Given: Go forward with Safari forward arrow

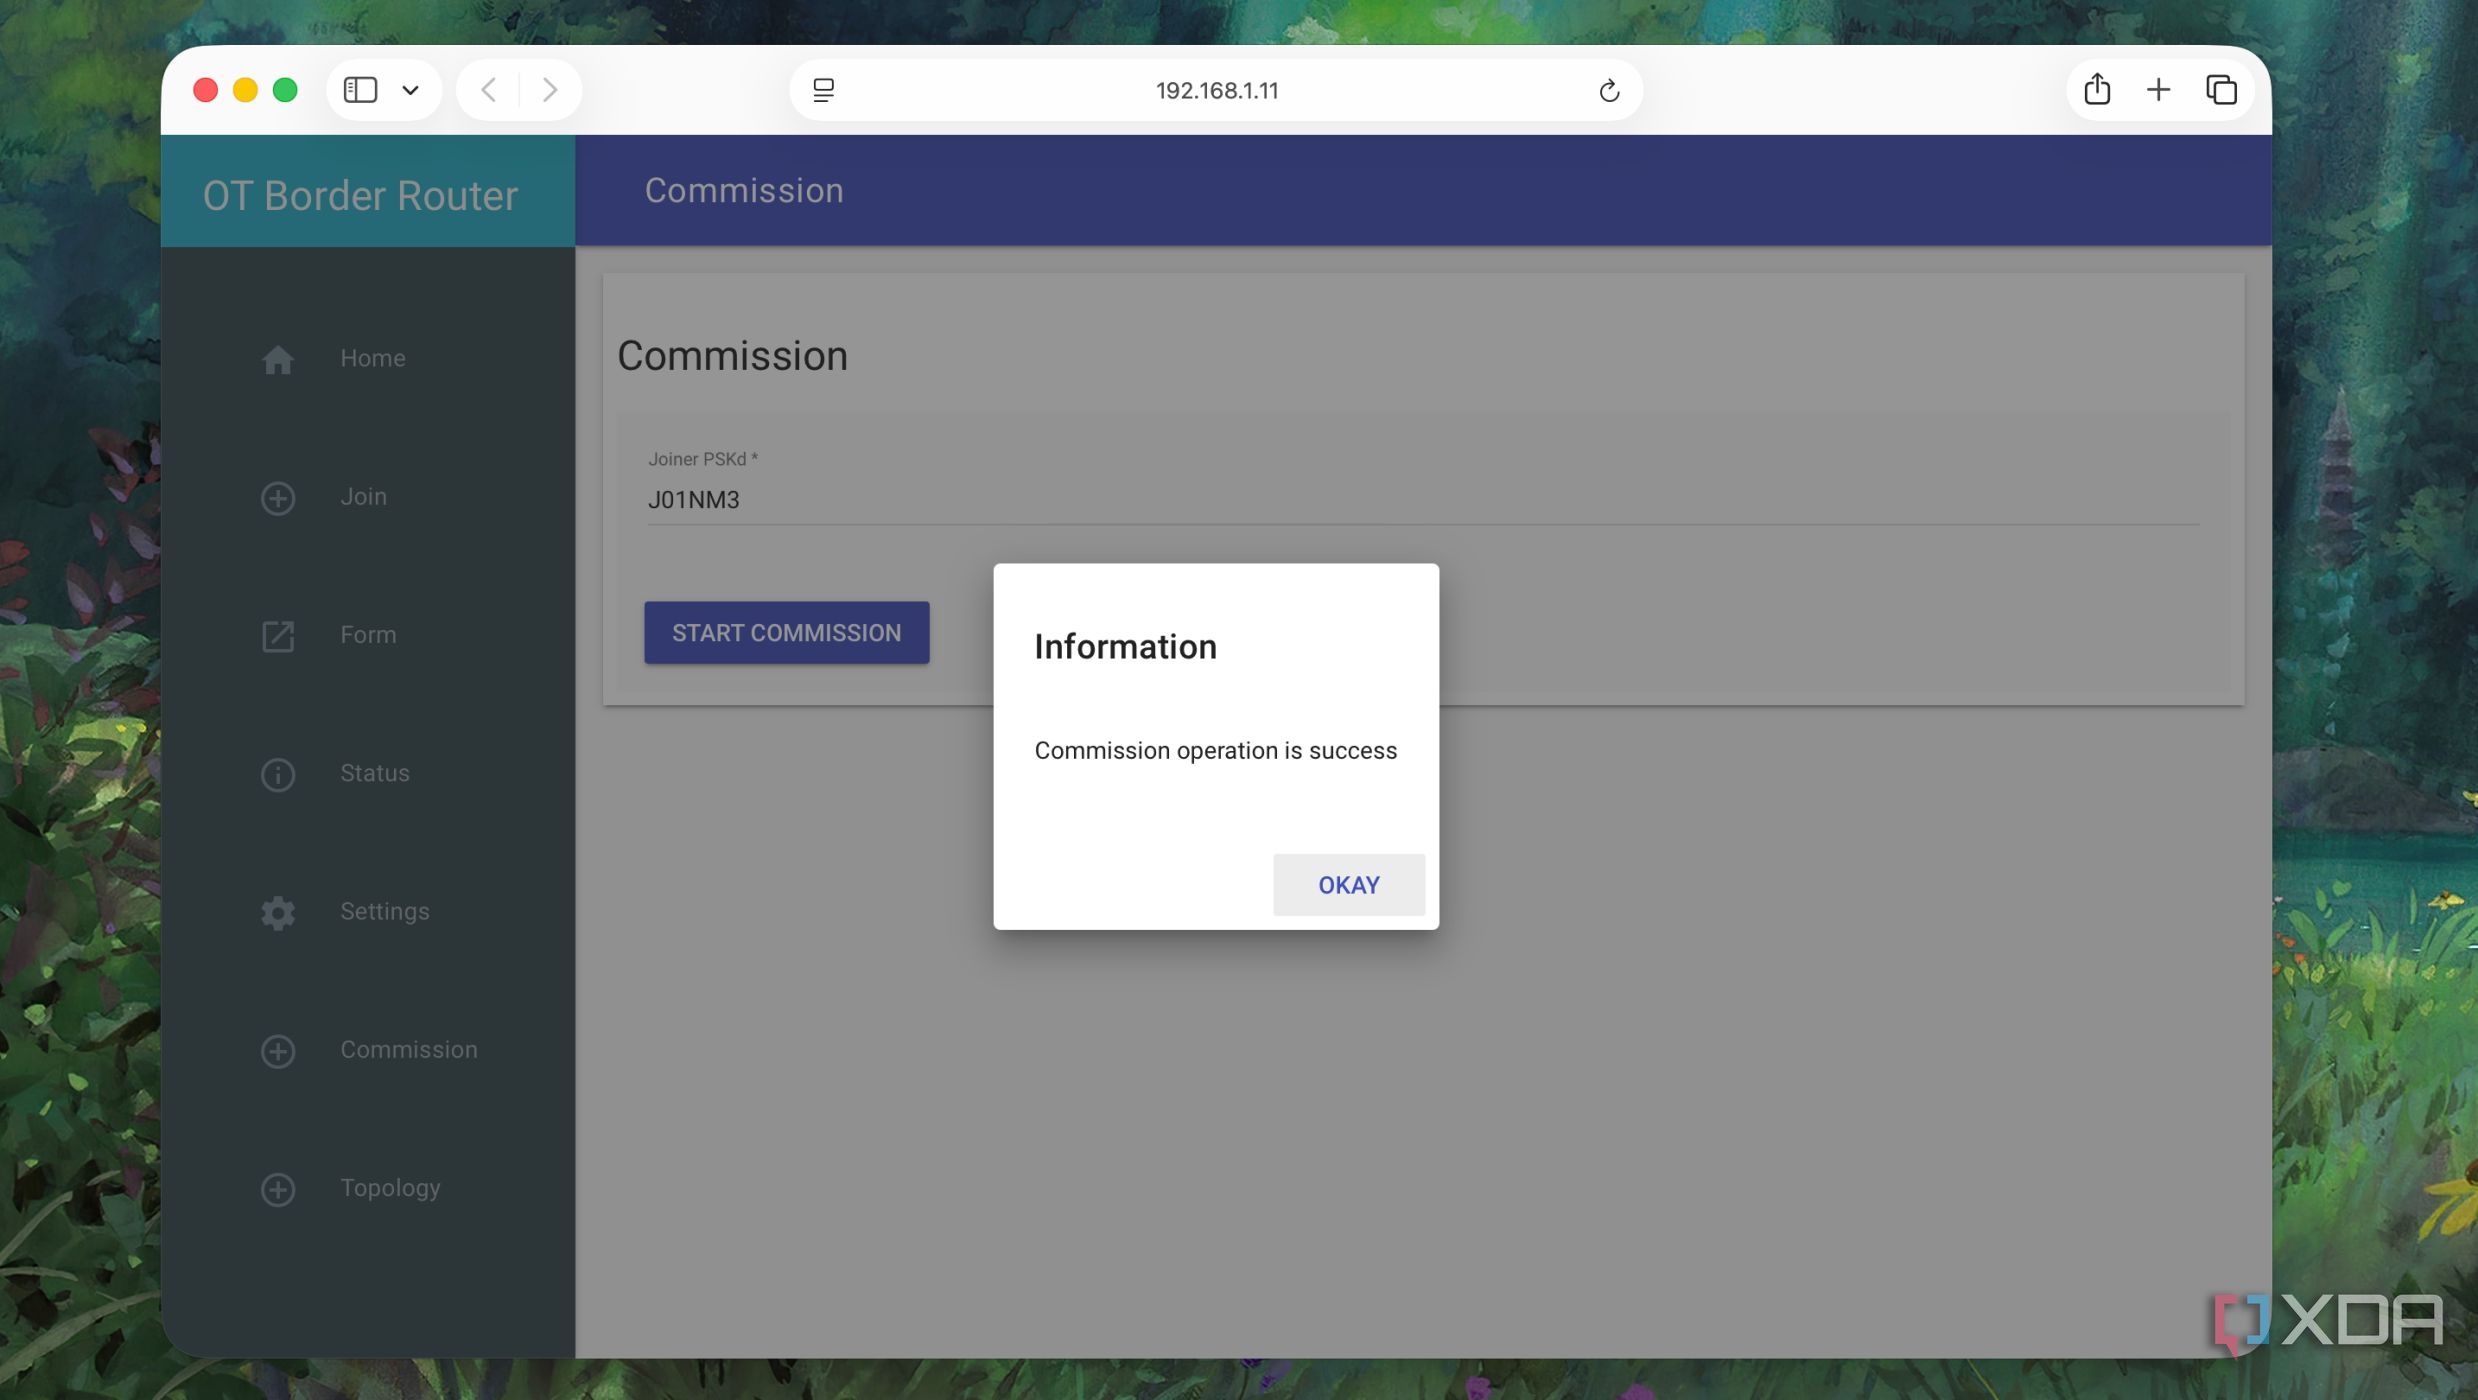Looking at the screenshot, I should pyautogui.click(x=549, y=90).
